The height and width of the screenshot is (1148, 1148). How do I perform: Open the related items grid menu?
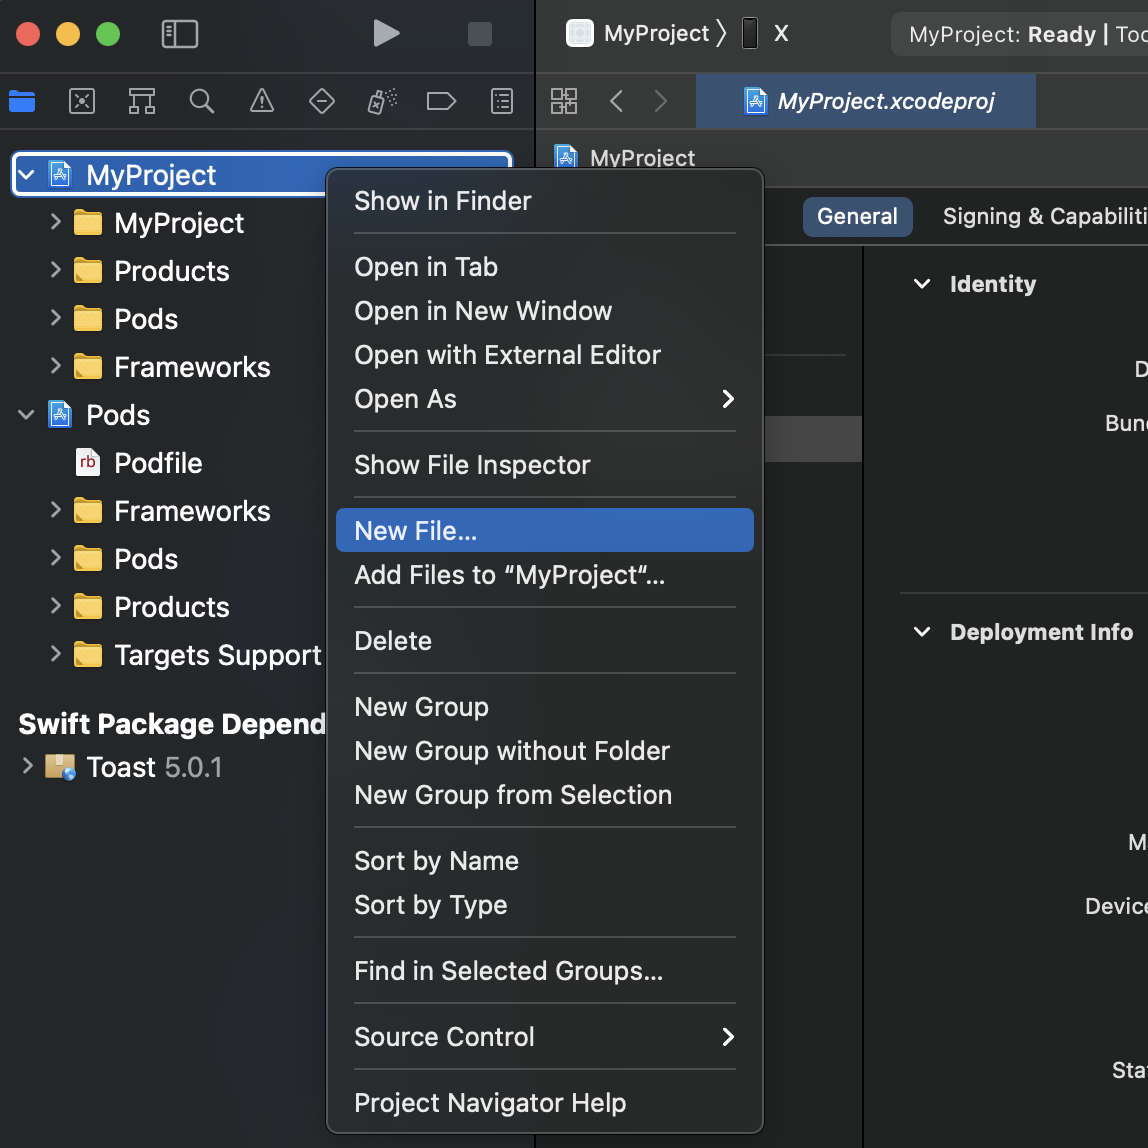pyautogui.click(x=564, y=101)
